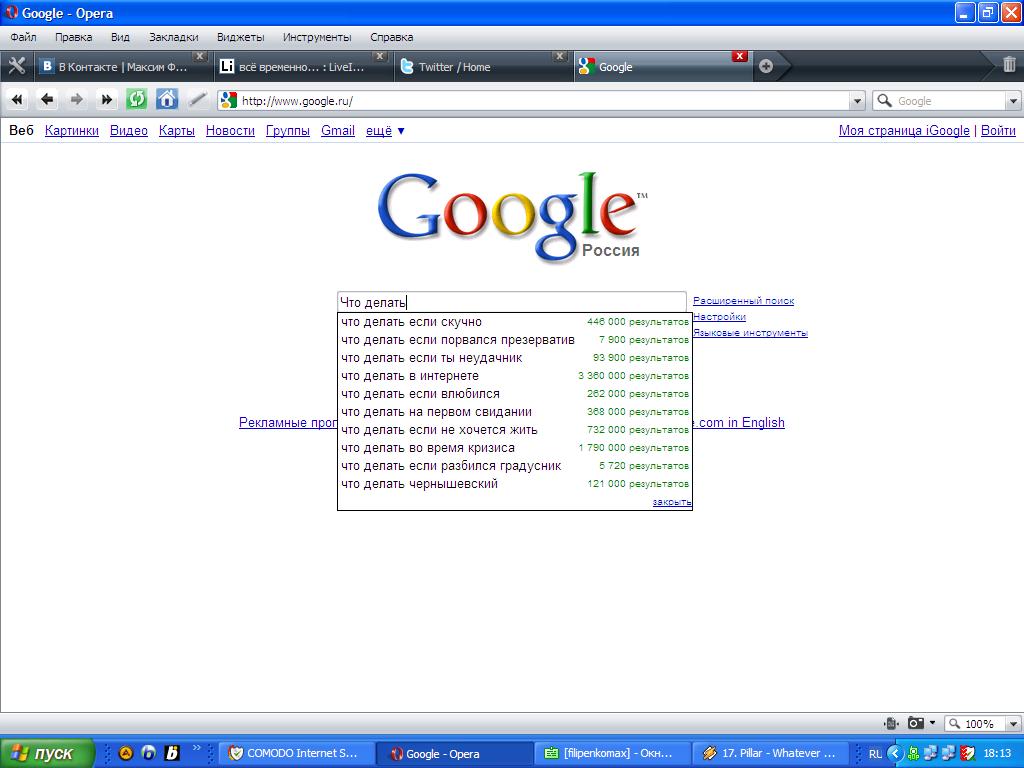Screen dimensions: 1024x768
Task: Close the Twitter / Home tab
Action: click(559, 56)
